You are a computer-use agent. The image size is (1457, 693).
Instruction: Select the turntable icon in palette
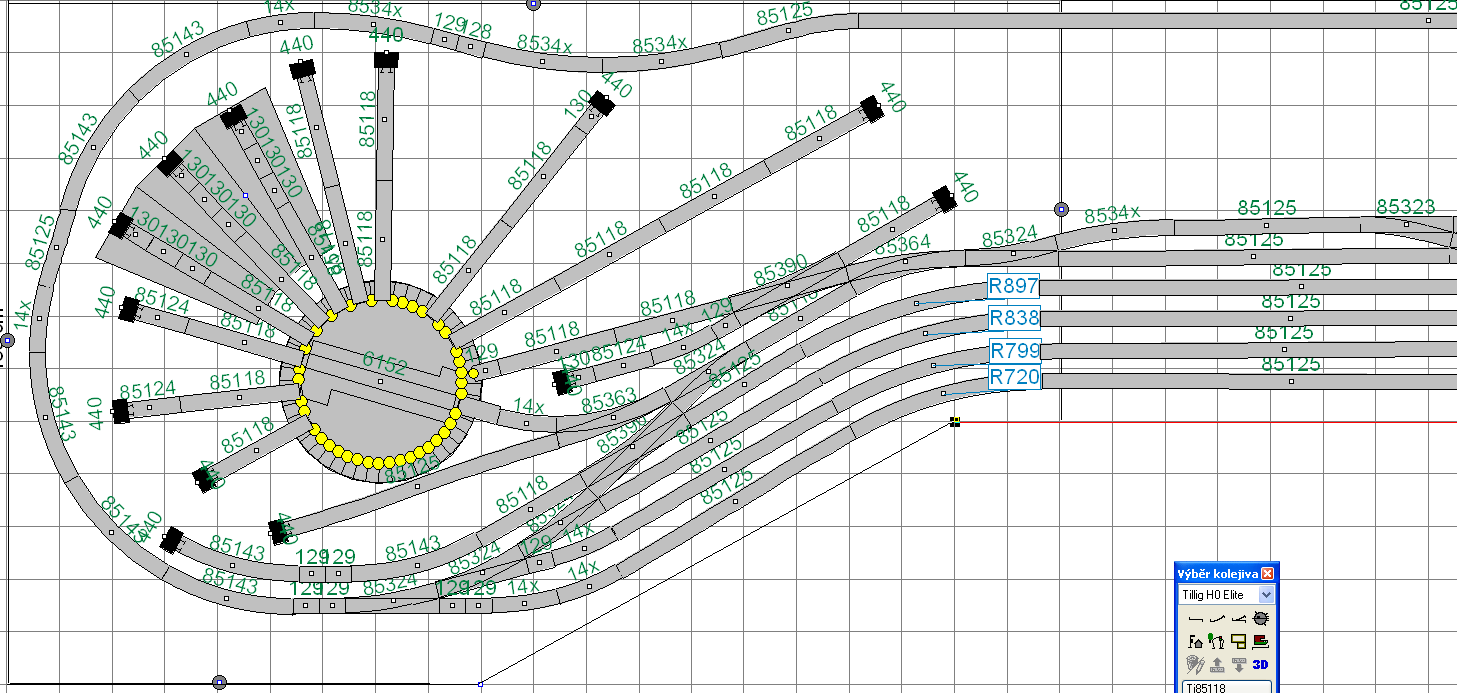[1260, 619]
